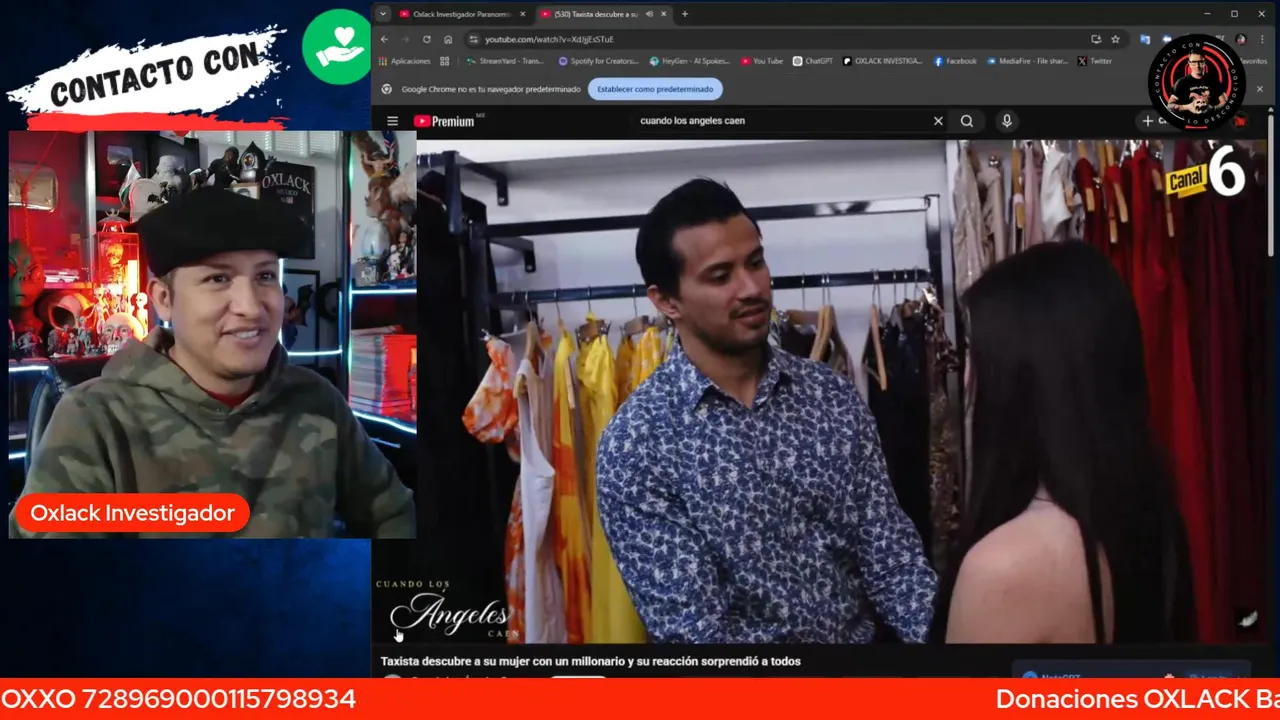
Task: Mute the tab with the speaker icon
Action: click(x=650, y=14)
